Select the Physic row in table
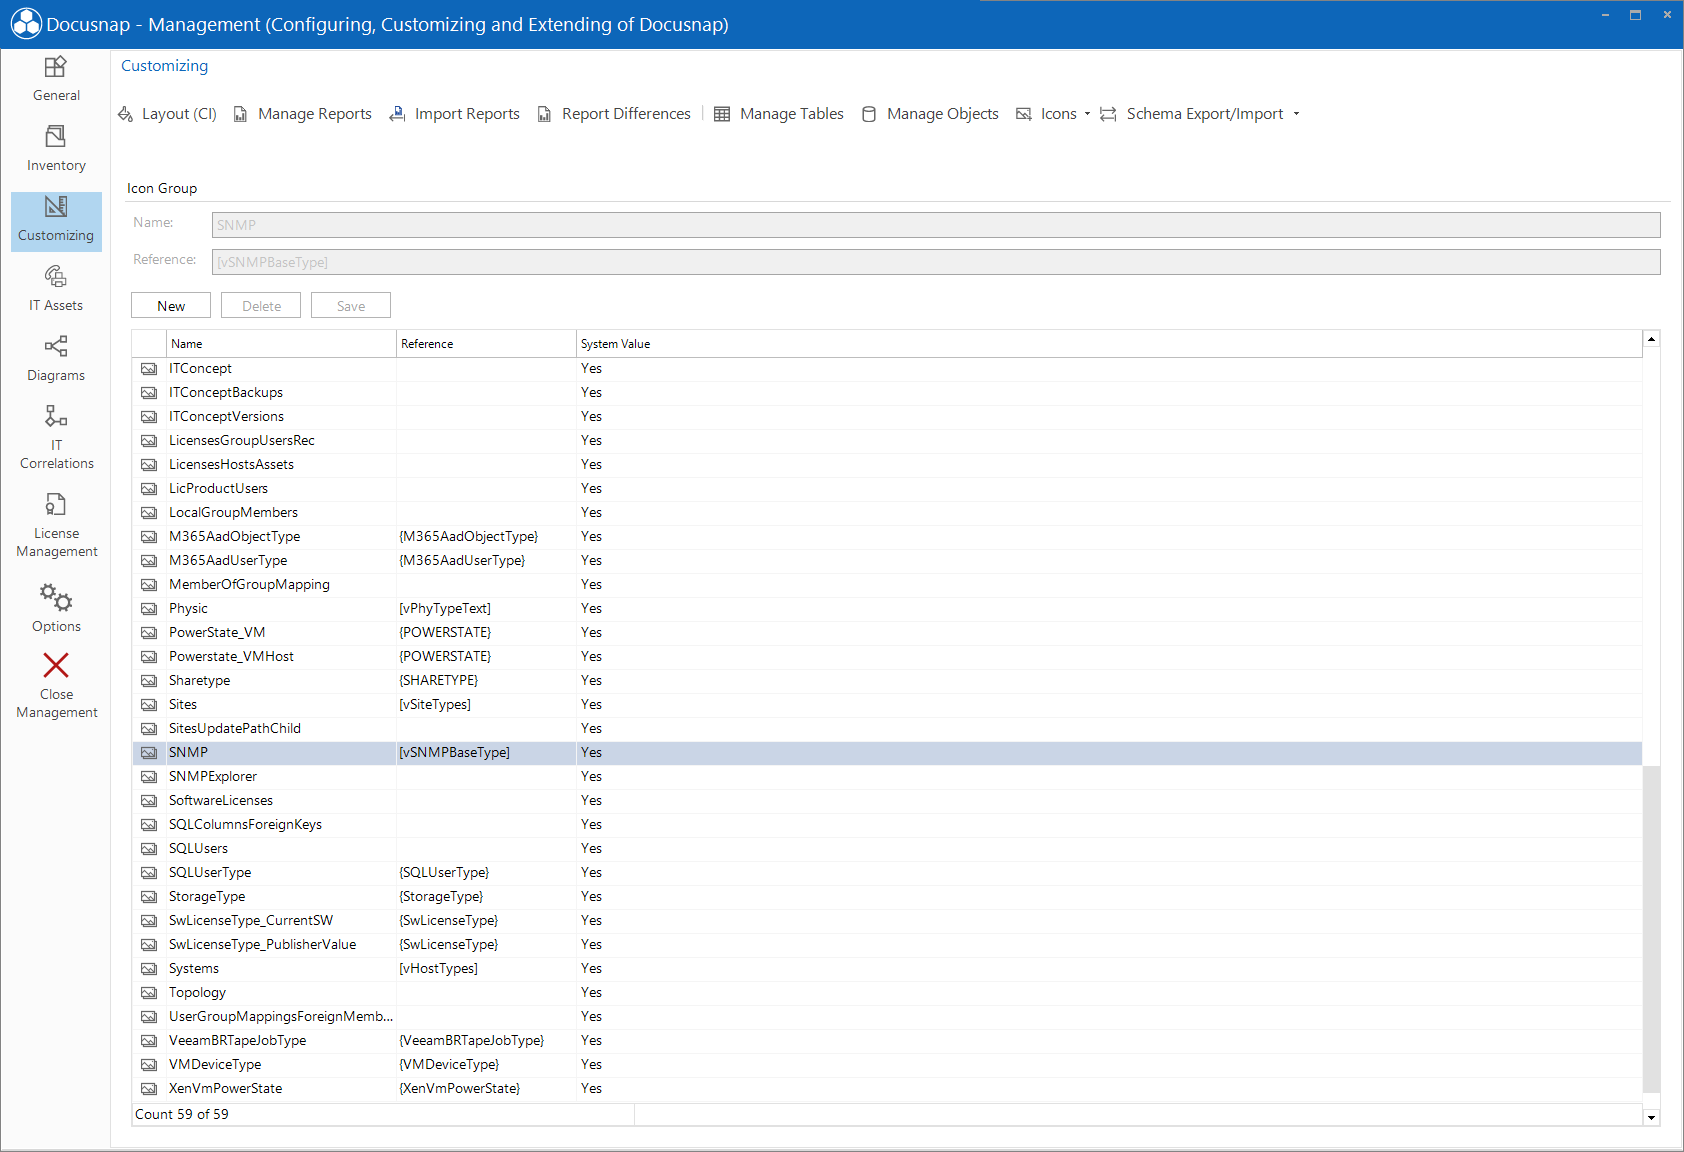Image resolution: width=1684 pixels, height=1152 pixels. coord(887,609)
